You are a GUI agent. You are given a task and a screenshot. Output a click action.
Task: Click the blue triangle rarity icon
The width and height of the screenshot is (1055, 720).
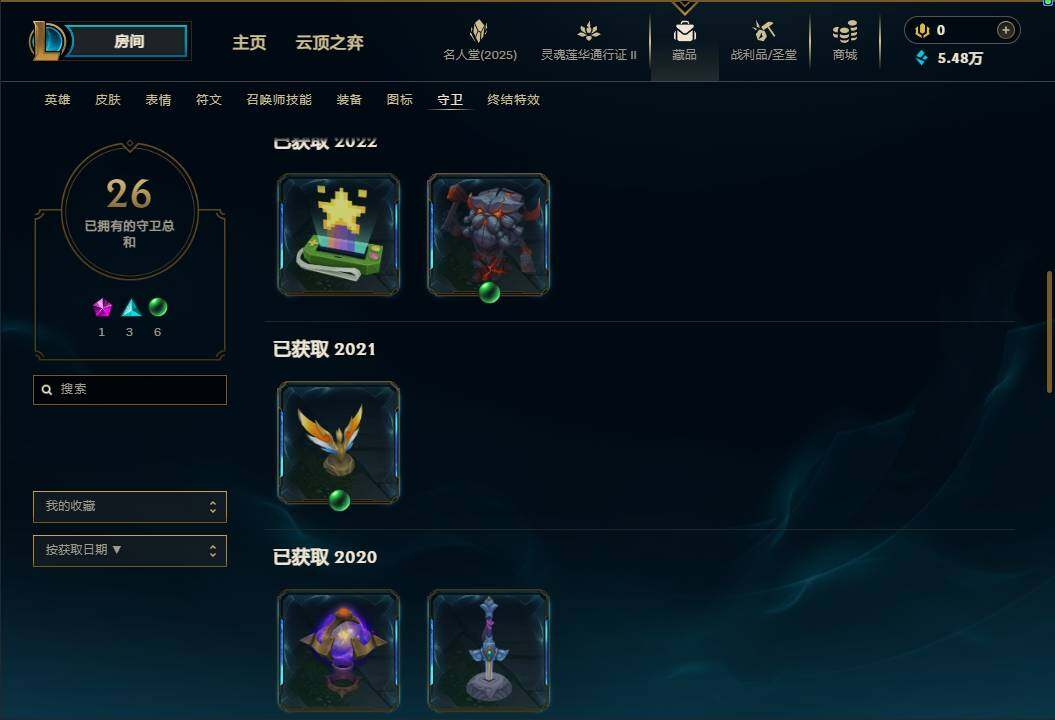131,308
